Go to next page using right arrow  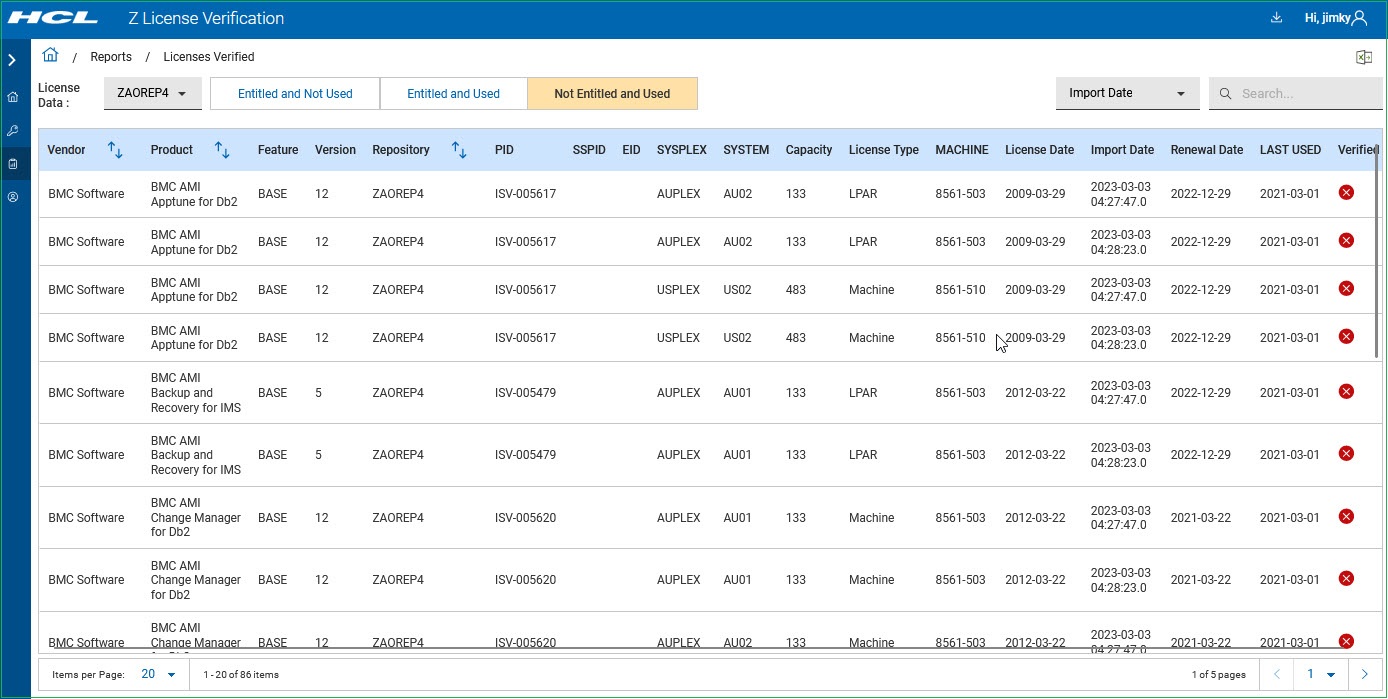tap(1364, 674)
